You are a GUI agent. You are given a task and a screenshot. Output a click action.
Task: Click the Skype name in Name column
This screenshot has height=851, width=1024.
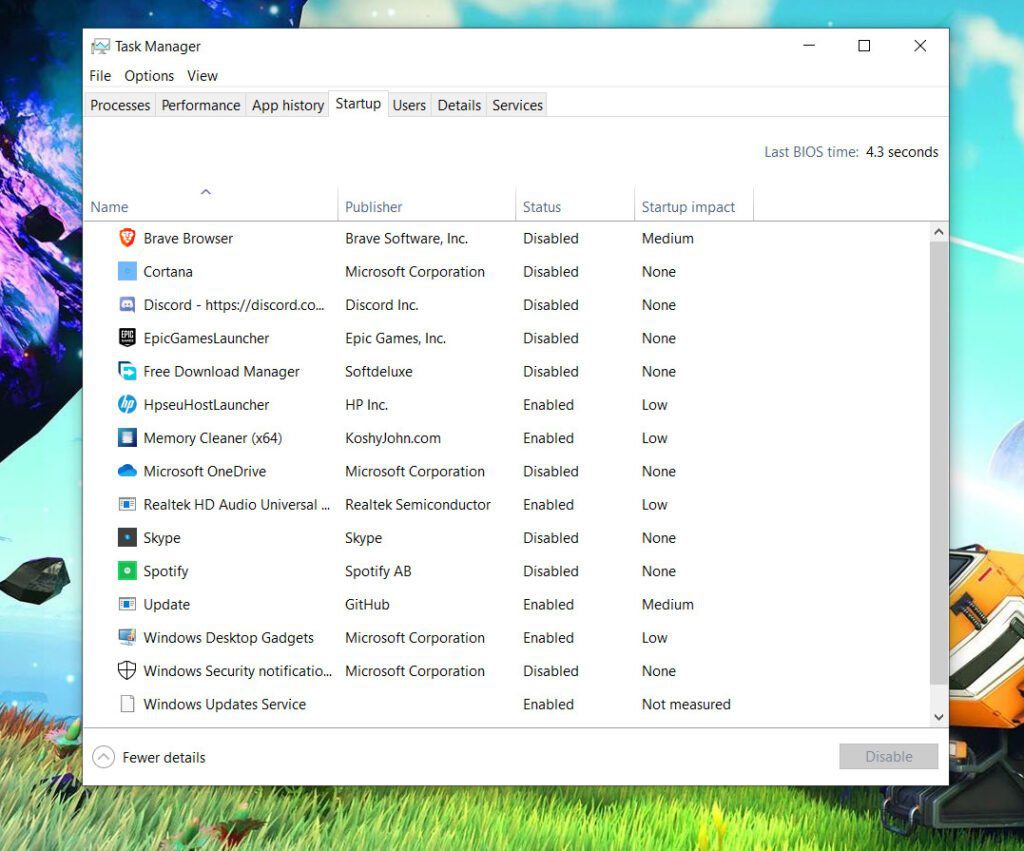click(162, 538)
